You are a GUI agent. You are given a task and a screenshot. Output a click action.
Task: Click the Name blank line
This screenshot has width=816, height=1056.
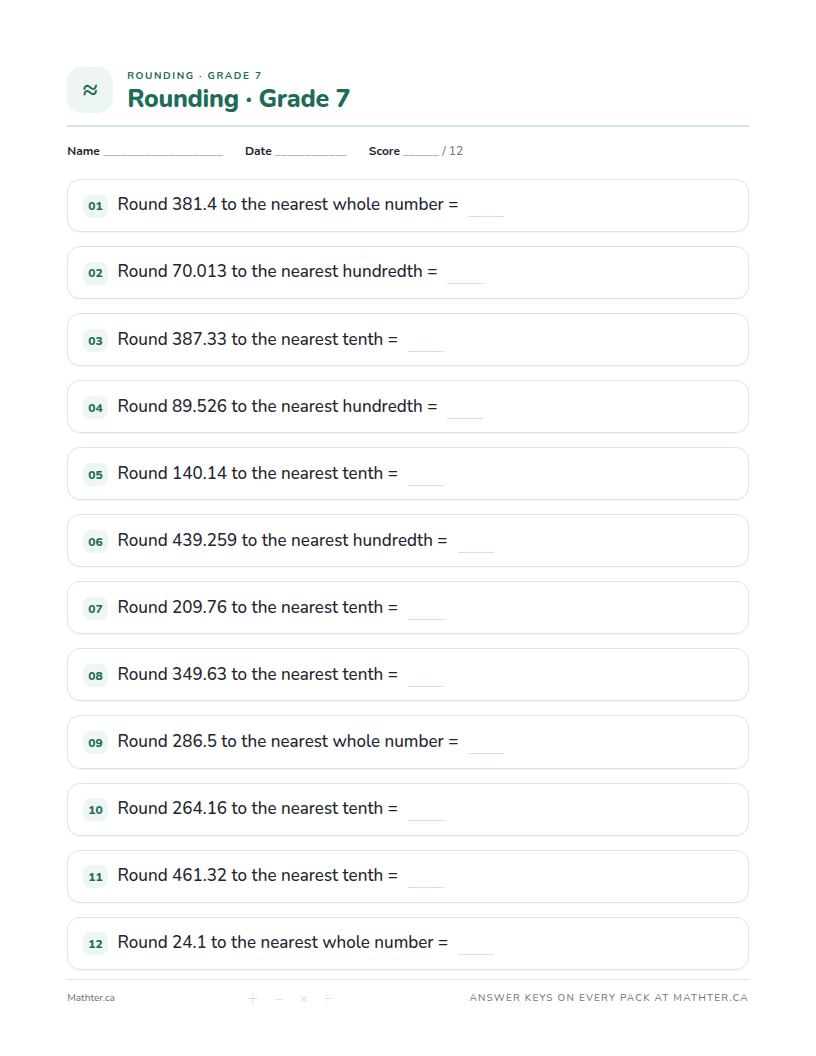pyautogui.click(x=163, y=154)
